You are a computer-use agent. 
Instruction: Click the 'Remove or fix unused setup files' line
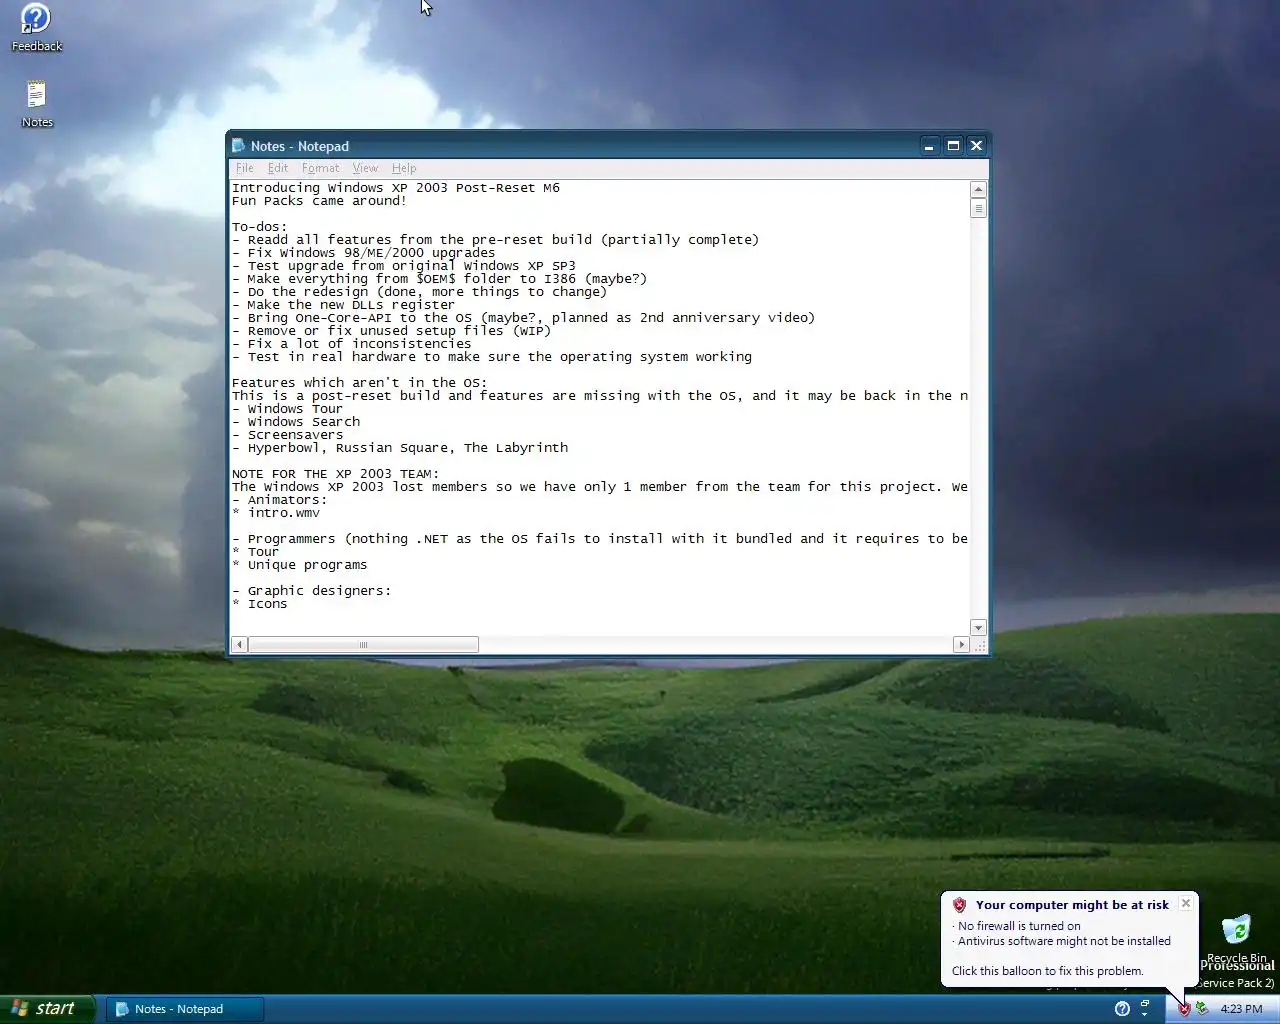click(392, 331)
